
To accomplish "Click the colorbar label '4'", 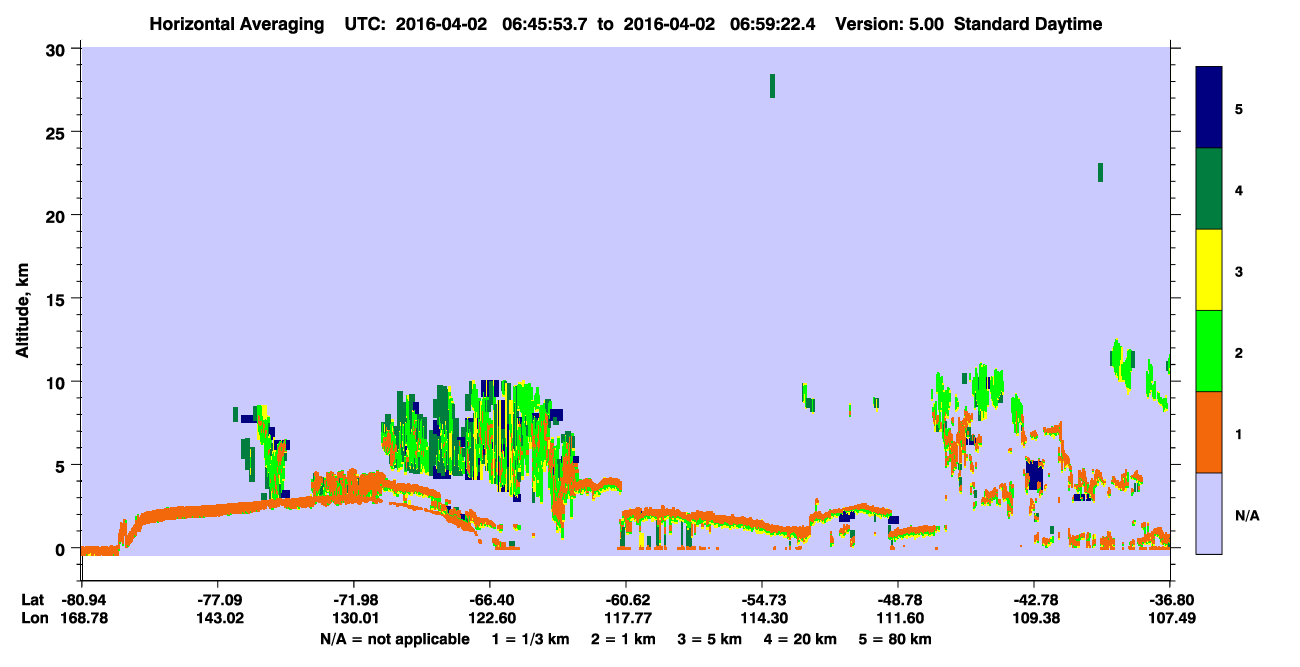I will (1239, 189).
